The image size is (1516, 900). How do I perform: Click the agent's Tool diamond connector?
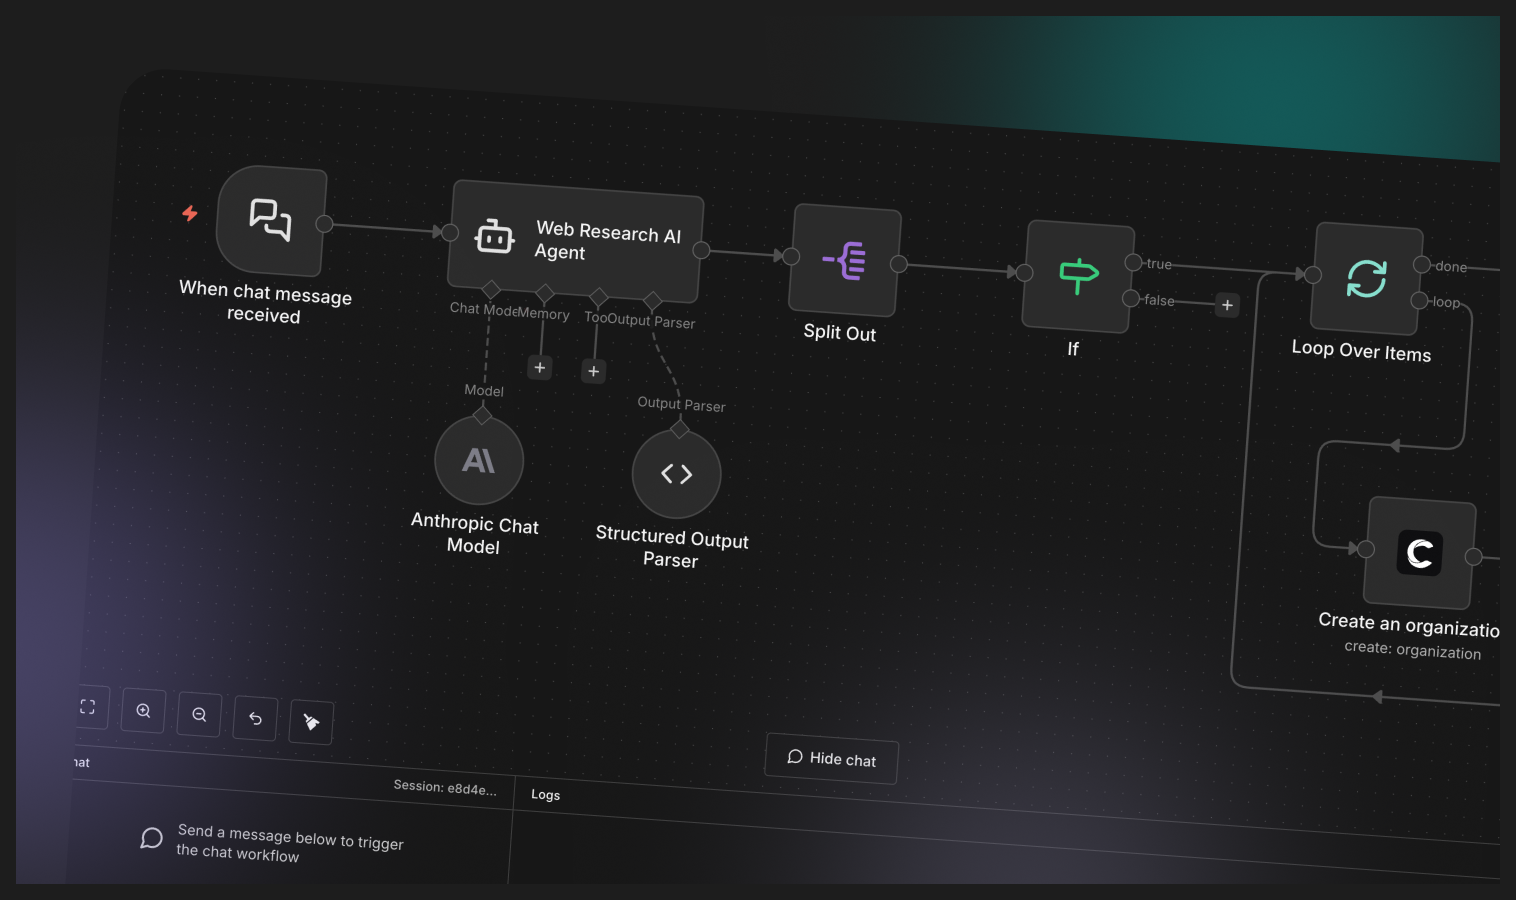pyautogui.click(x=599, y=297)
